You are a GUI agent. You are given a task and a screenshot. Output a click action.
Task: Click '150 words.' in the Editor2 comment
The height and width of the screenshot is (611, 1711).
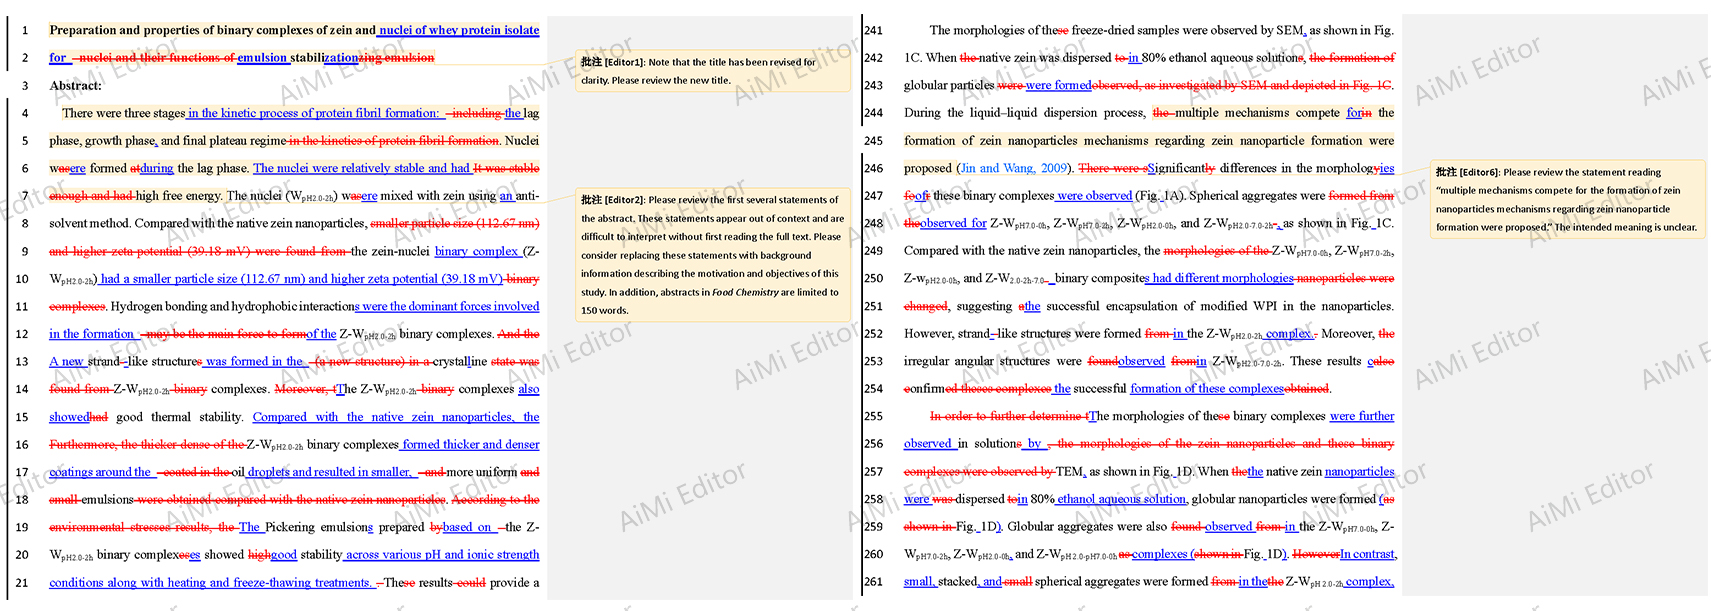point(604,310)
